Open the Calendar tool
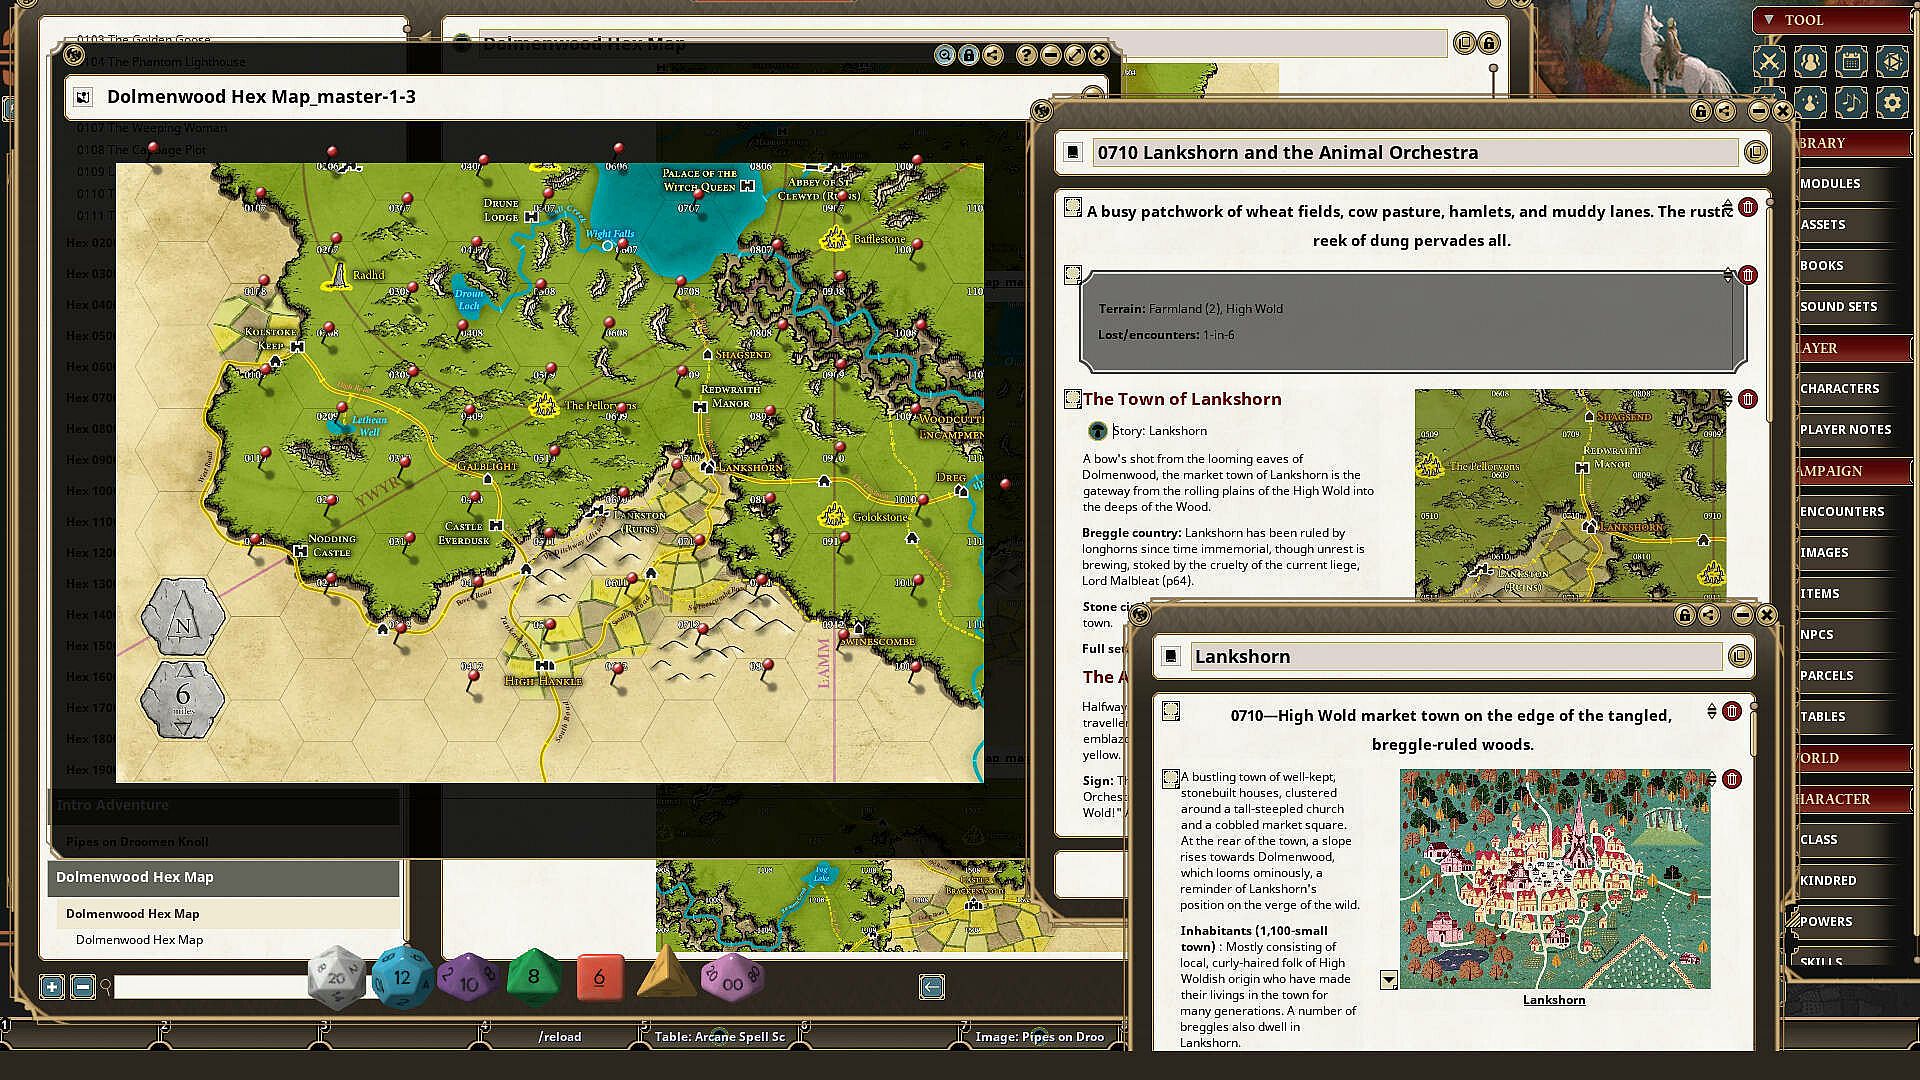1920x1080 pixels. [x=1851, y=62]
